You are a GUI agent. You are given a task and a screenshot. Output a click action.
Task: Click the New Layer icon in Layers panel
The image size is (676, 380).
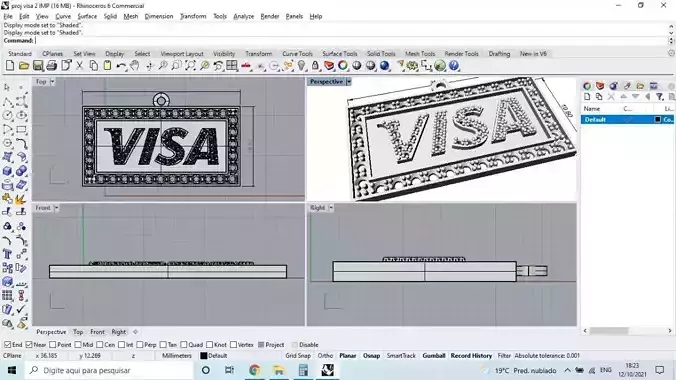(x=587, y=97)
